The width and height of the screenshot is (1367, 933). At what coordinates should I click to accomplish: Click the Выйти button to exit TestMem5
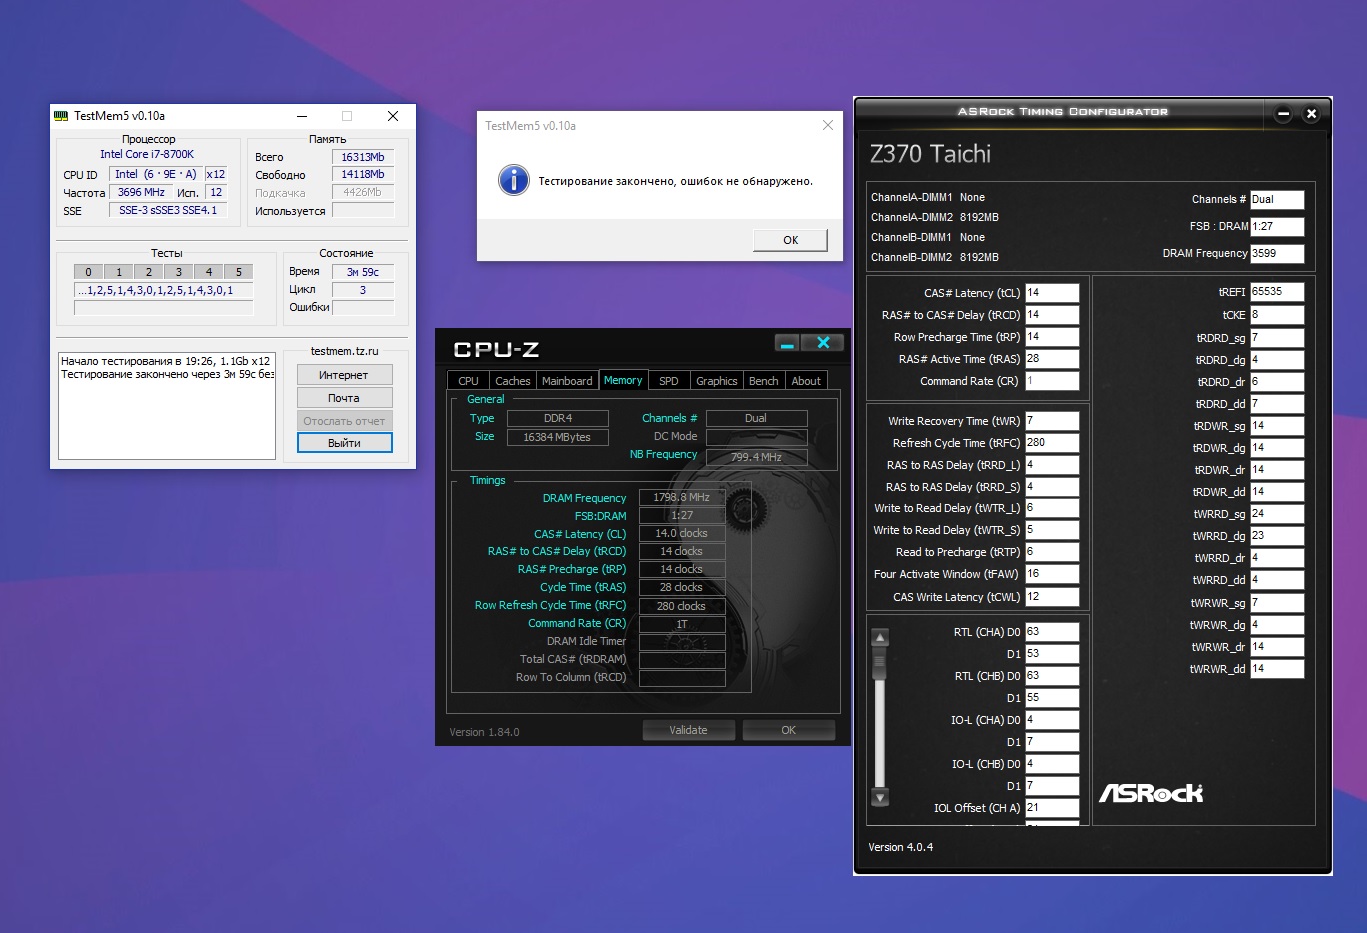[x=344, y=443]
